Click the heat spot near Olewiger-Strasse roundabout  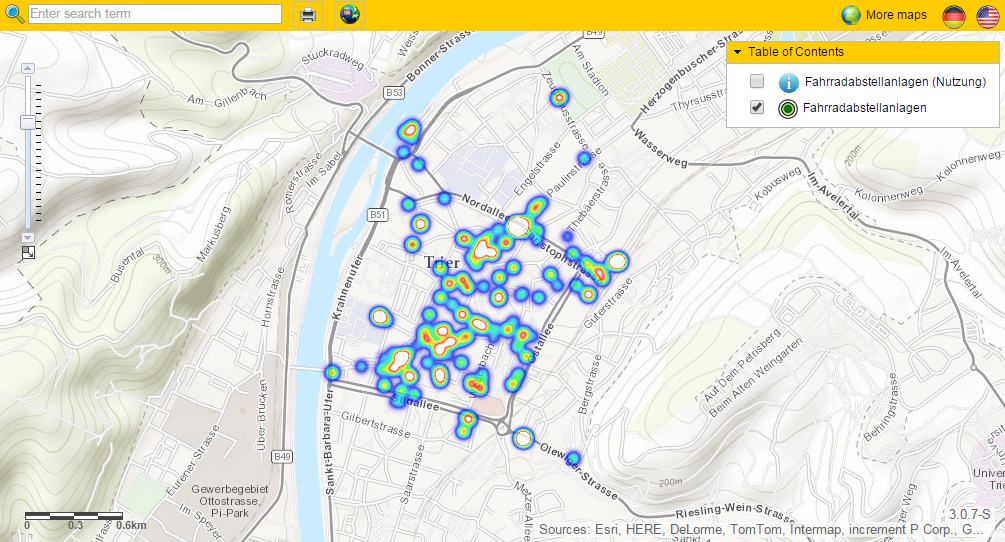[x=524, y=439]
